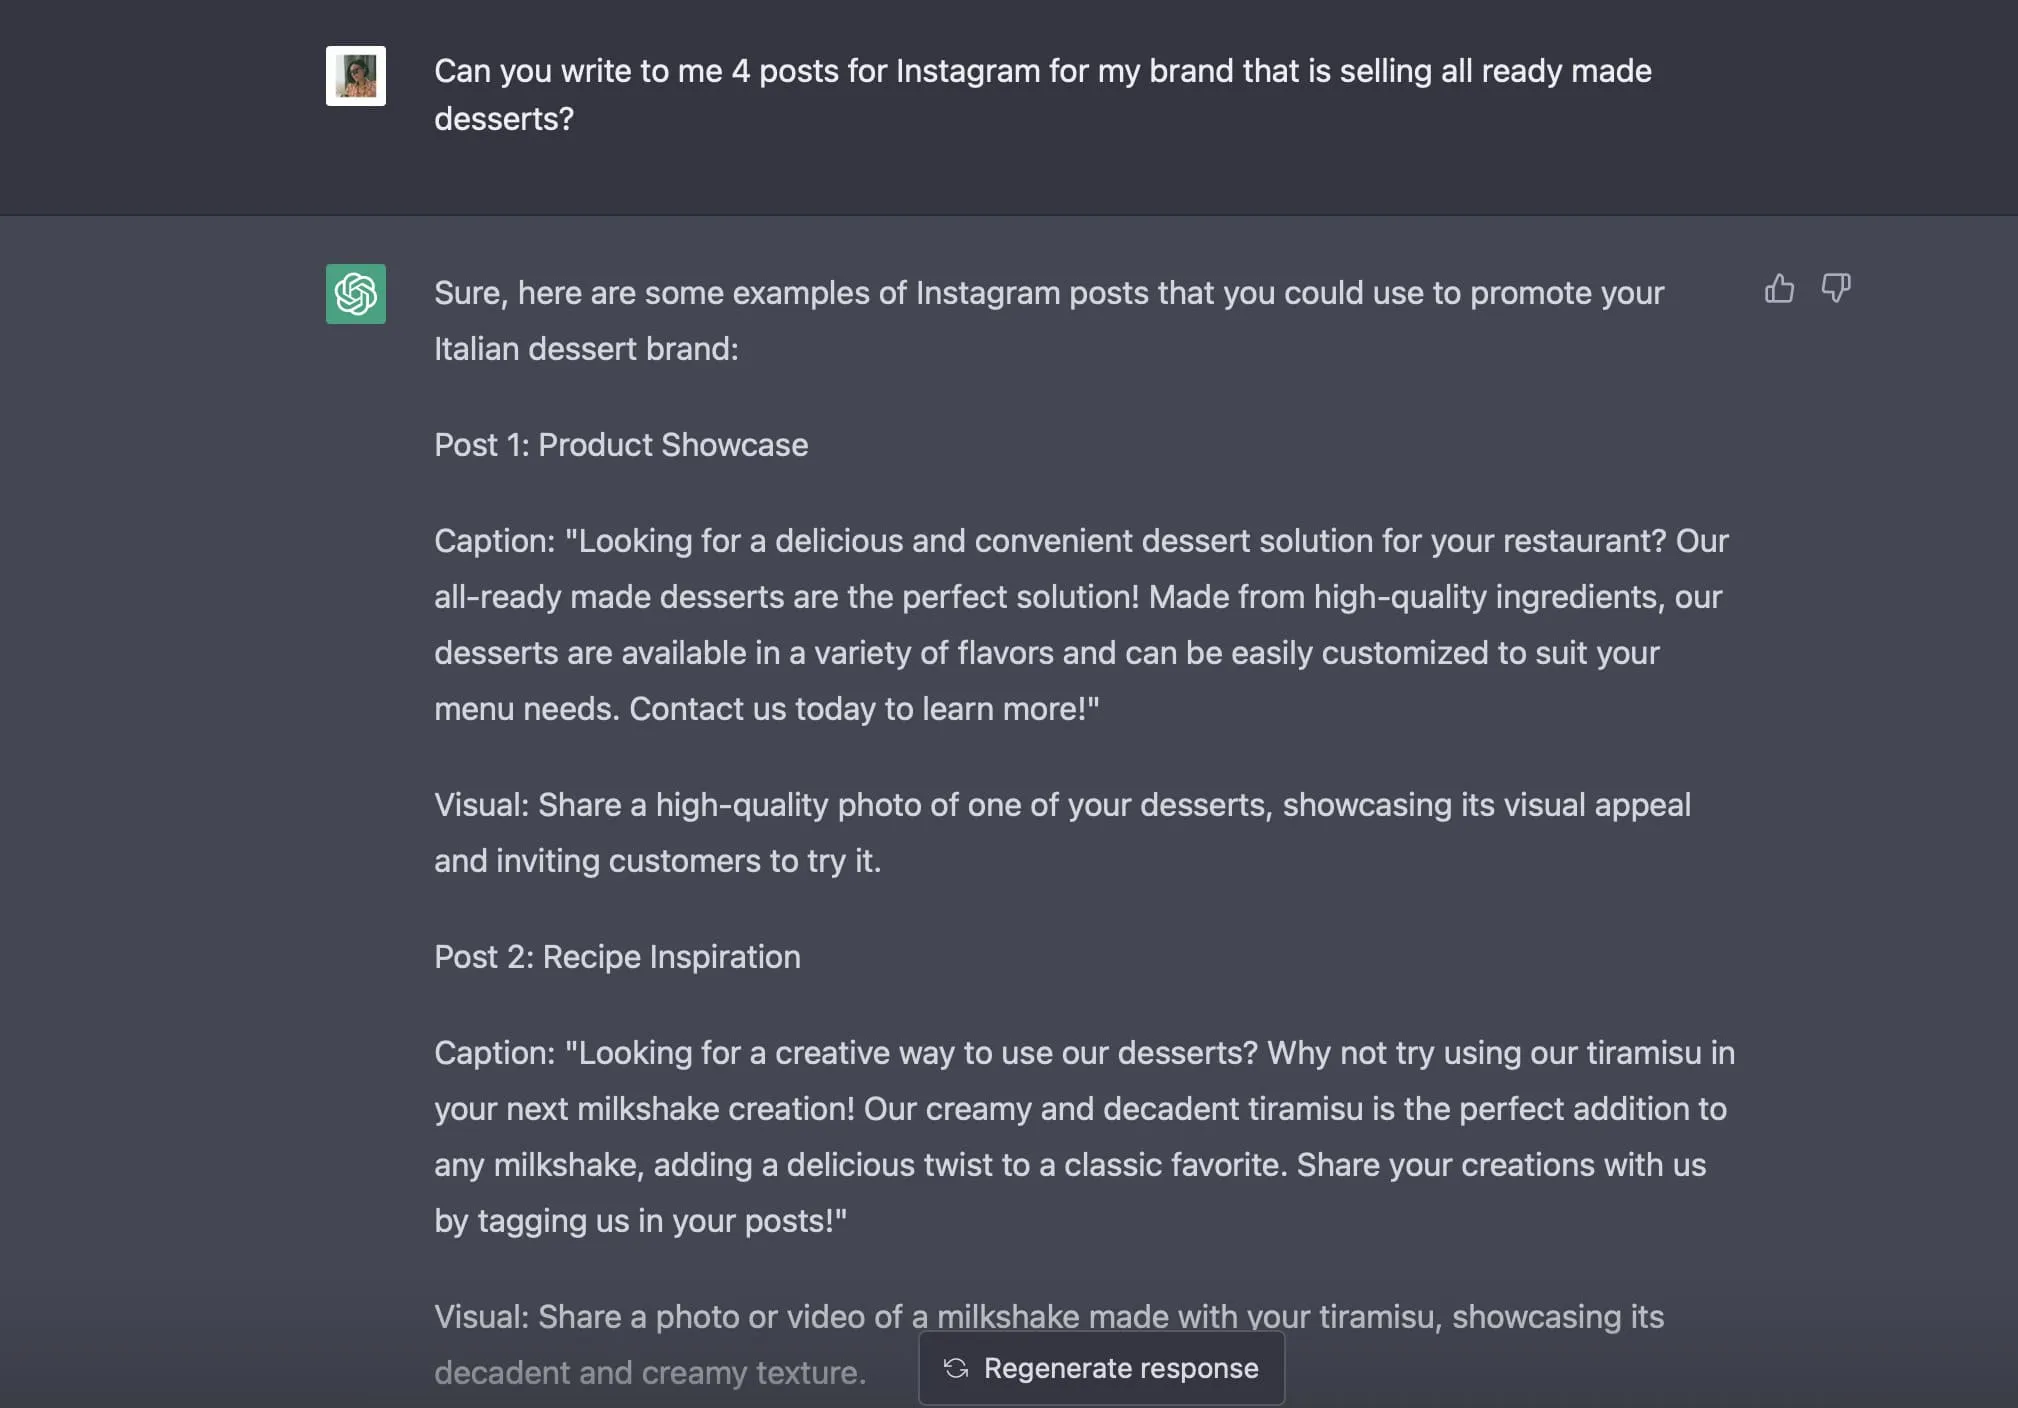The height and width of the screenshot is (1408, 2018).
Task: Click the thumbs up feedback icon
Action: click(x=1779, y=289)
